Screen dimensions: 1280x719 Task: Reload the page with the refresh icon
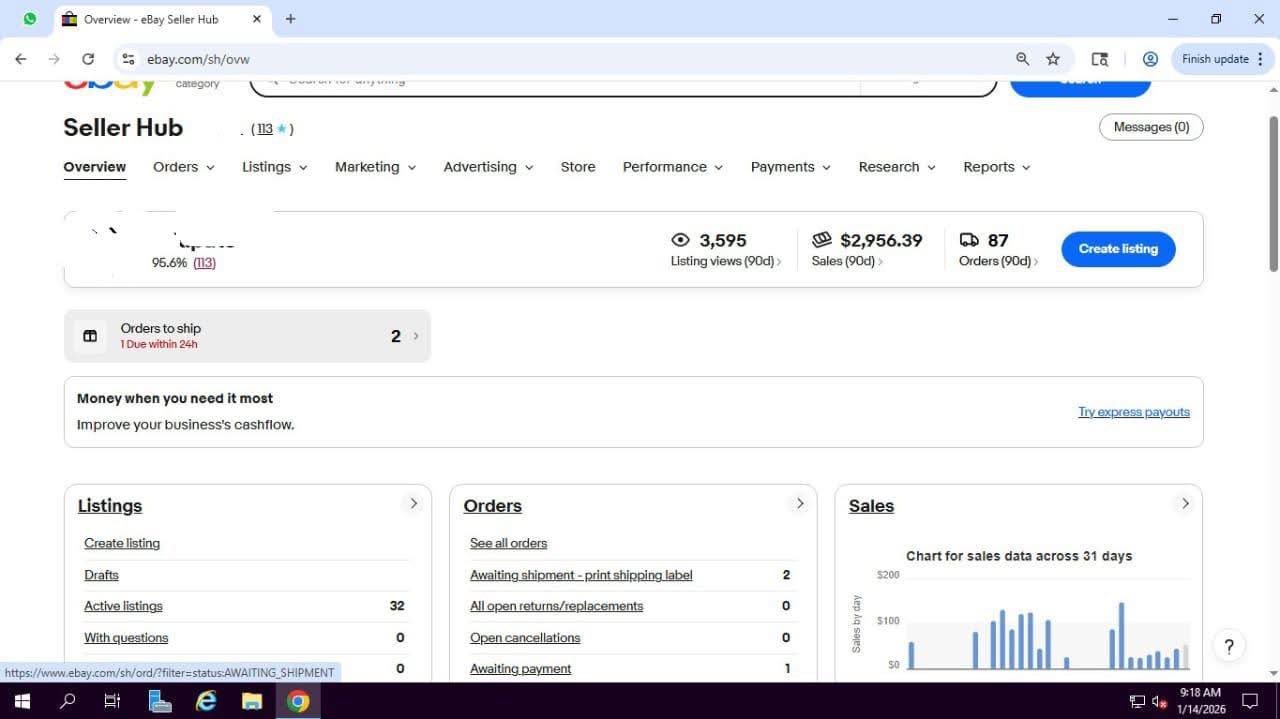[x=88, y=59]
